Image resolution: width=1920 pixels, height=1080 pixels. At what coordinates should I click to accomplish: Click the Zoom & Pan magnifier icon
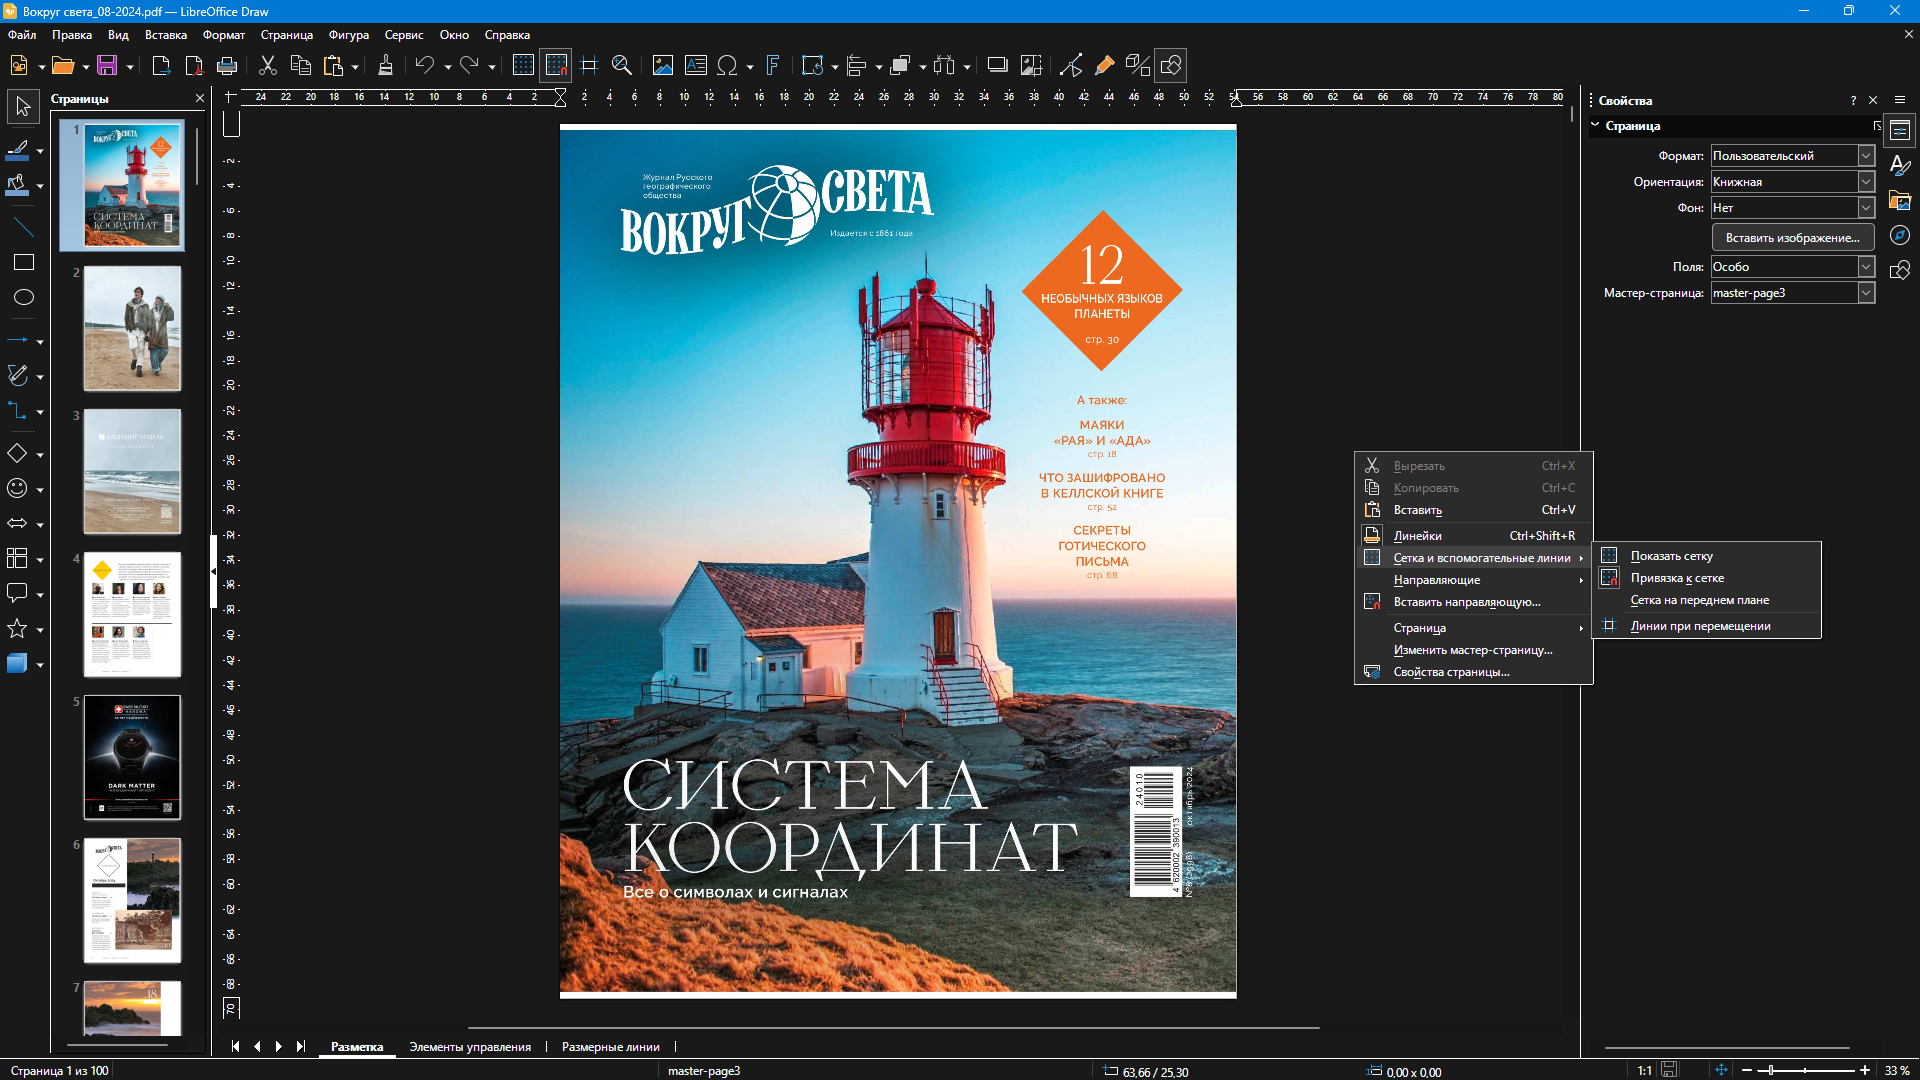click(621, 66)
